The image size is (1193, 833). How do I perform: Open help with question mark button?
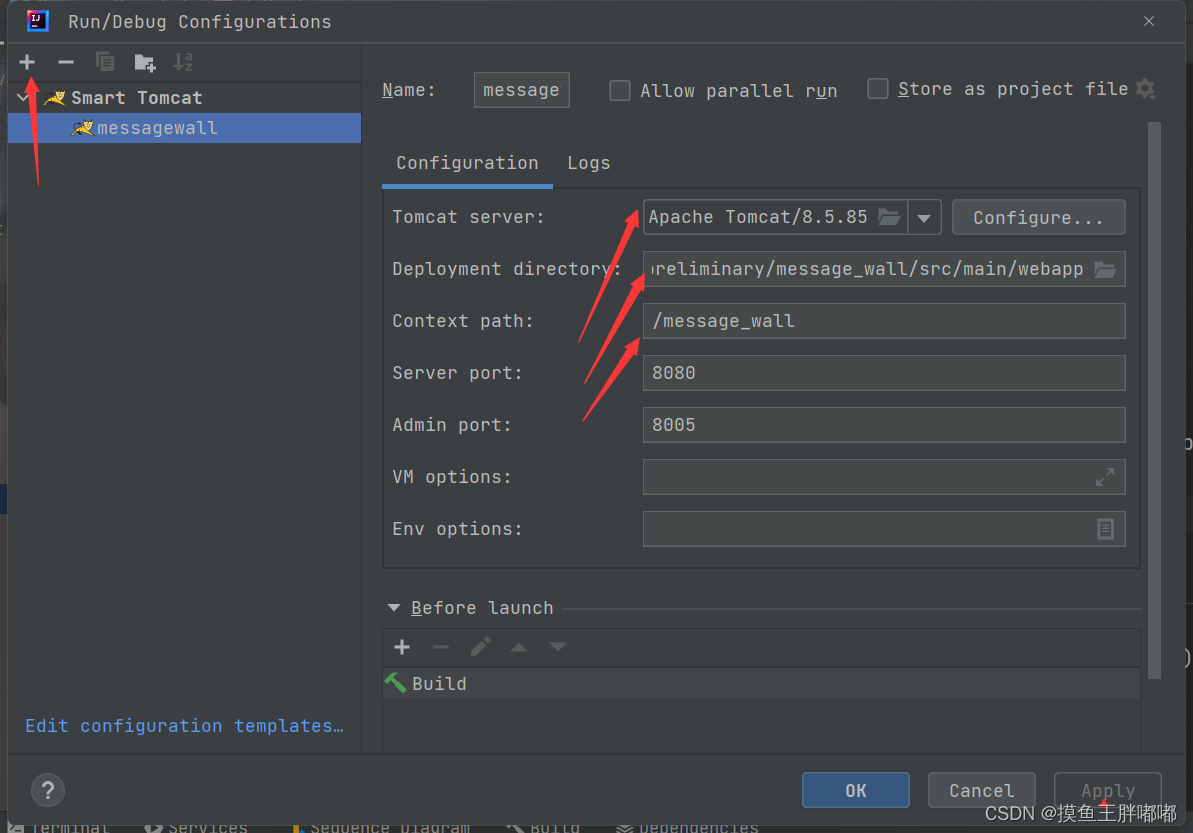tap(48, 790)
